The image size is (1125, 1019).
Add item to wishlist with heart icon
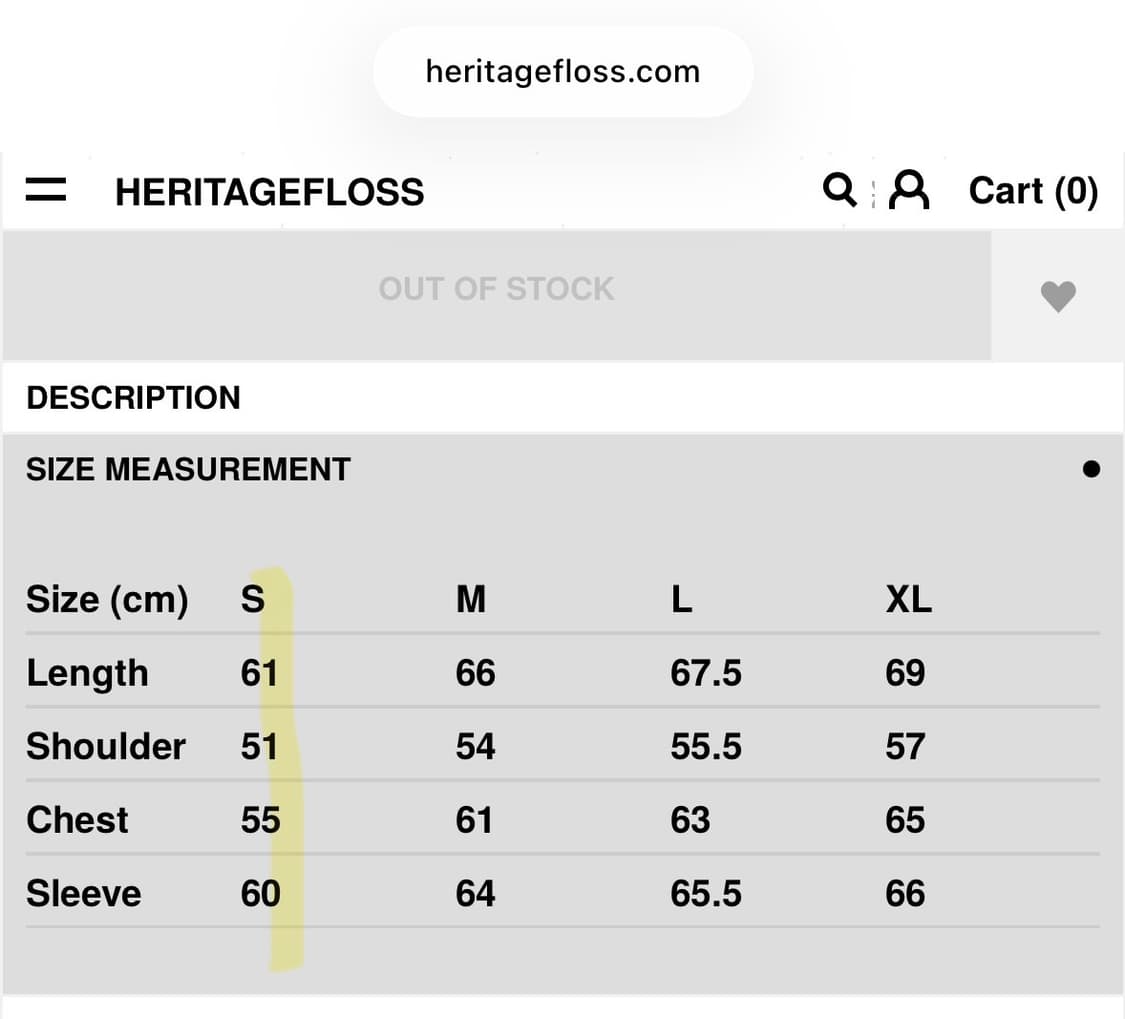(x=1058, y=296)
